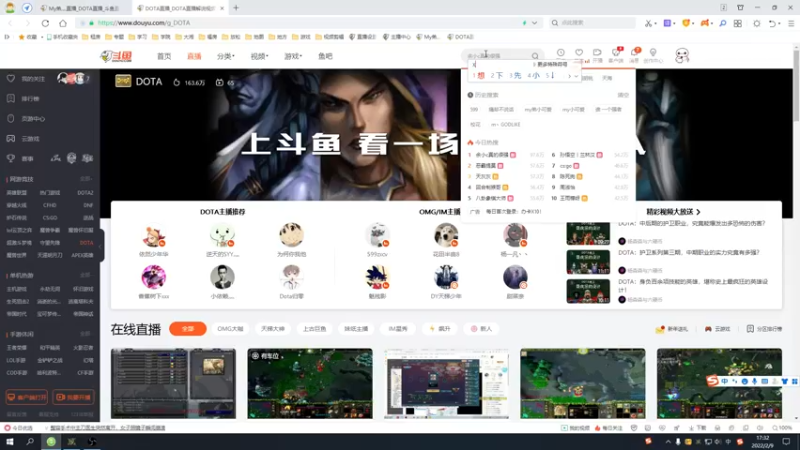The width and height of the screenshot is (800, 450).
Task: Click the Douyu search input field
Action: (x=497, y=56)
